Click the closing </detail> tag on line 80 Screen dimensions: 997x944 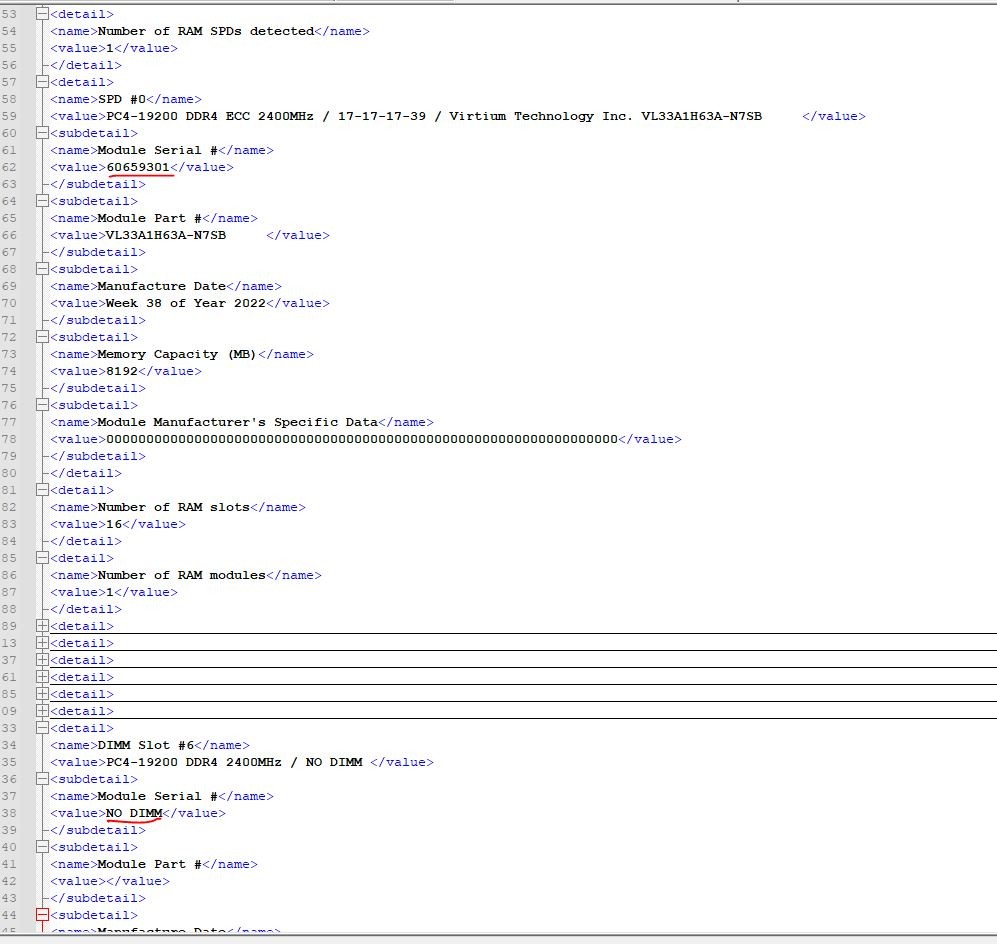[86, 472]
